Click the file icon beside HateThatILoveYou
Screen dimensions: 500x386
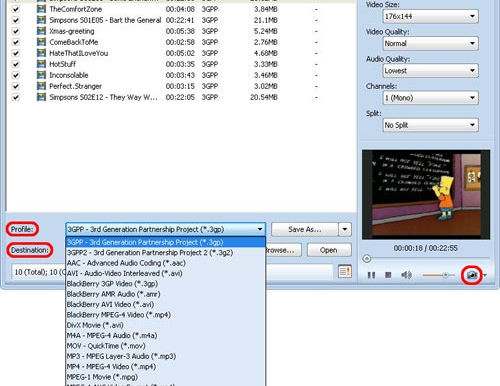click(x=41, y=53)
